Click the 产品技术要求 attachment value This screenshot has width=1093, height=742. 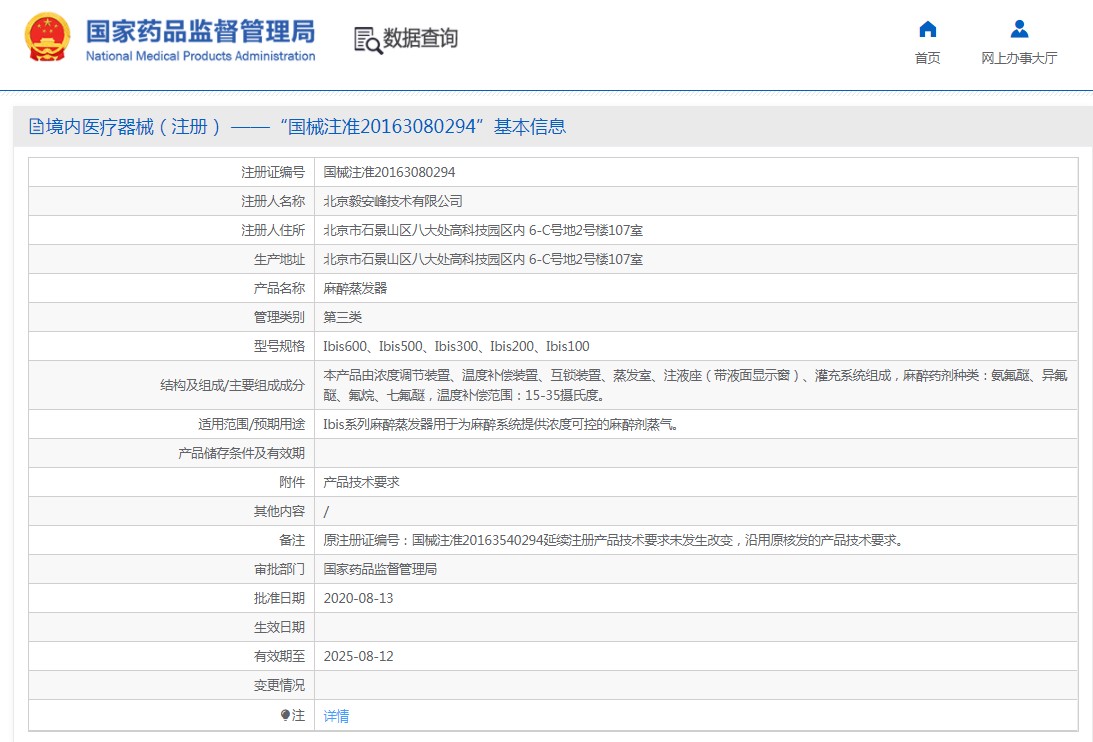point(362,482)
